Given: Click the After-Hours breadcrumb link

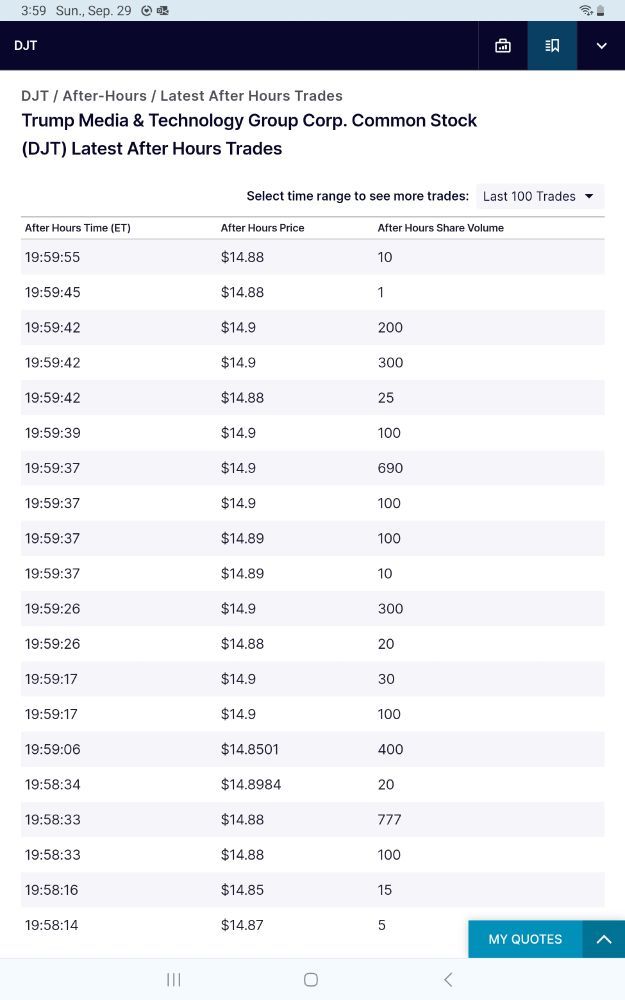Looking at the screenshot, I should [104, 96].
